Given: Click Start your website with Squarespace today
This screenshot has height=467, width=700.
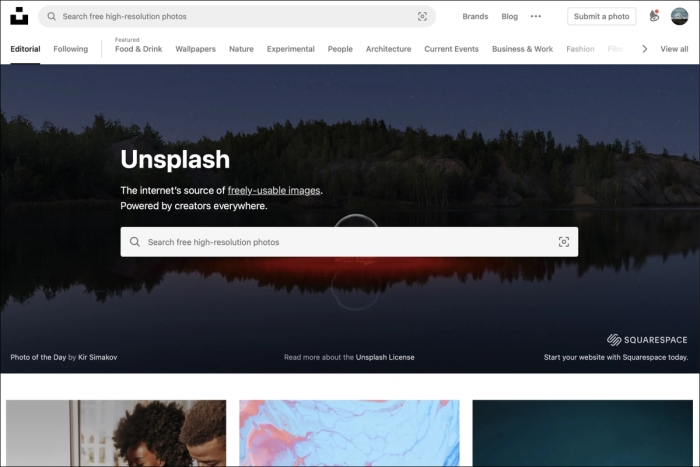Looking at the screenshot, I should point(616,357).
